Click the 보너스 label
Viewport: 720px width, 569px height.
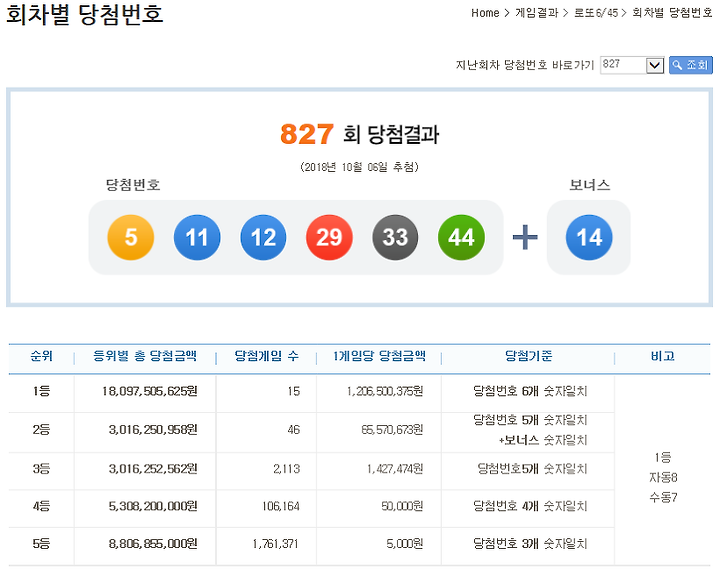[x=590, y=185]
